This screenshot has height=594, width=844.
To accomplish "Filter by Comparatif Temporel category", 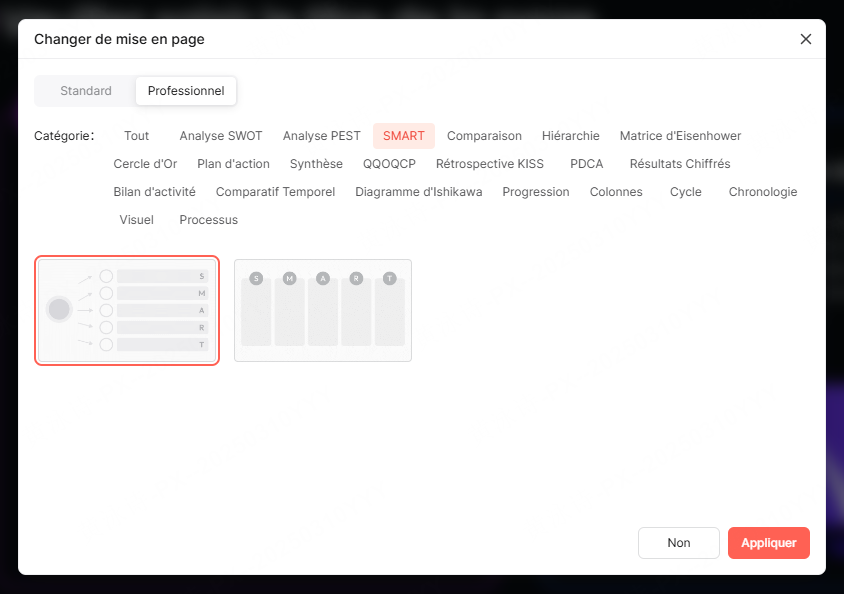I will [x=275, y=192].
